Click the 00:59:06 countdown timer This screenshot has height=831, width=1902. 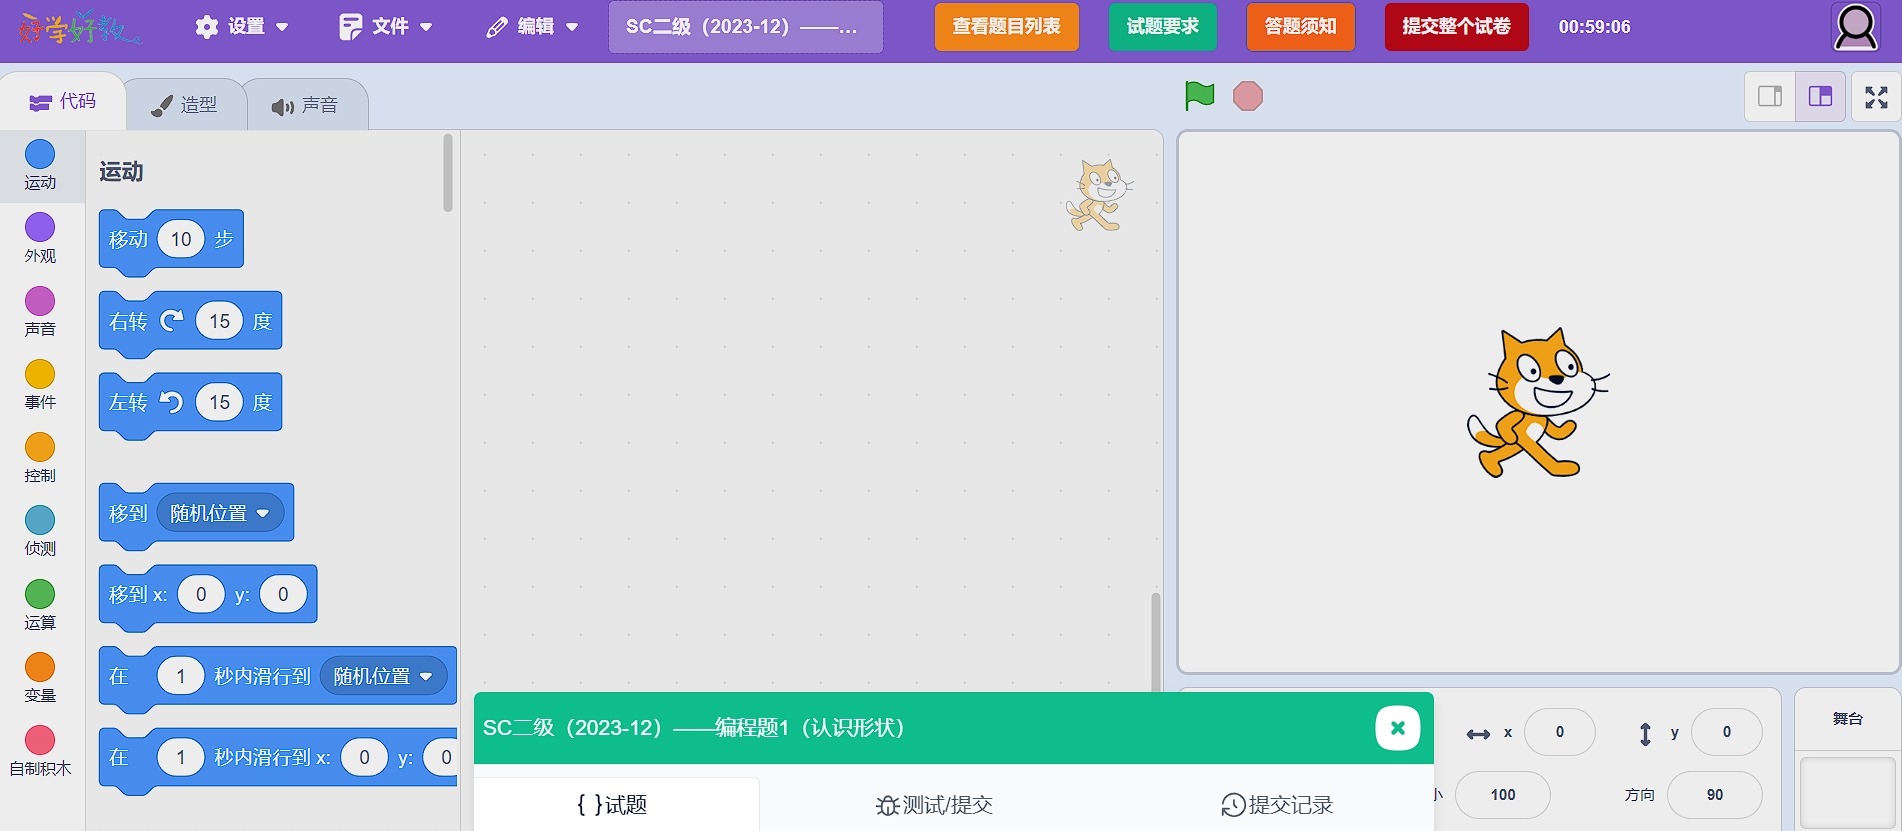[1594, 27]
